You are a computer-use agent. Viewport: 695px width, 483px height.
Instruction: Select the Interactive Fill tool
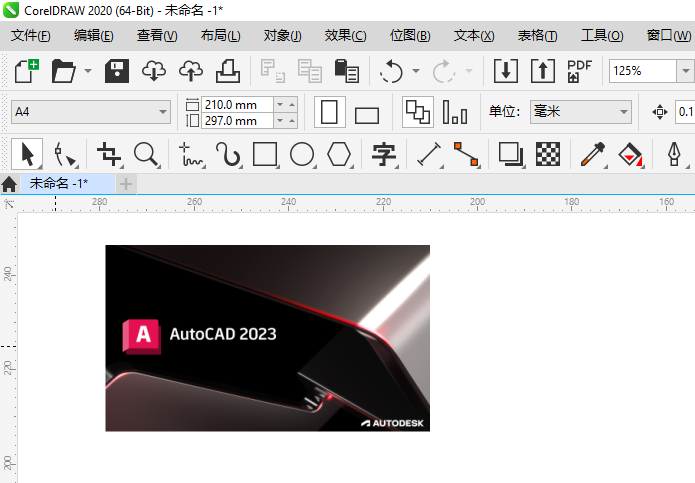(x=630, y=154)
